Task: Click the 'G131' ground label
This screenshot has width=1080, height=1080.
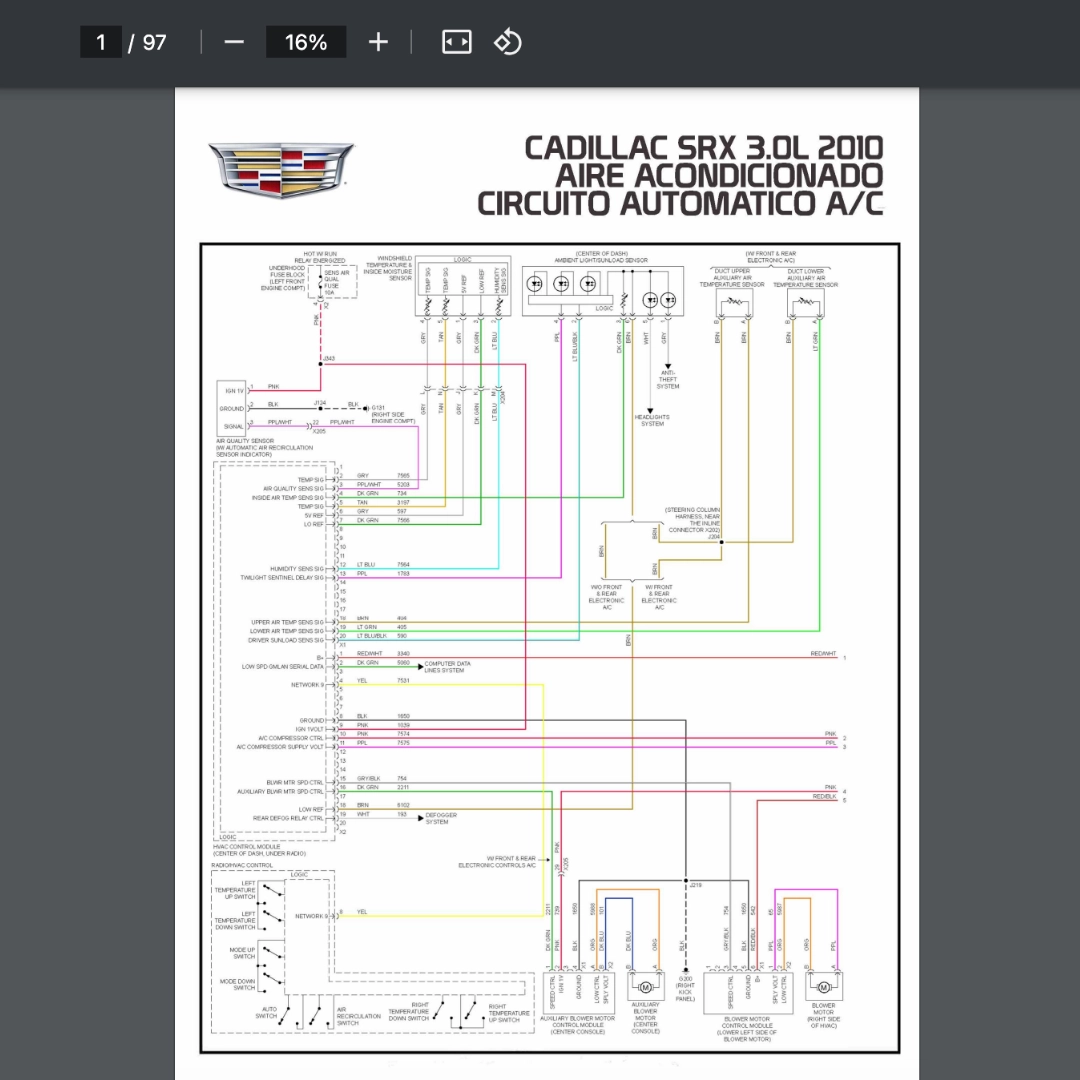Action: click(x=377, y=408)
